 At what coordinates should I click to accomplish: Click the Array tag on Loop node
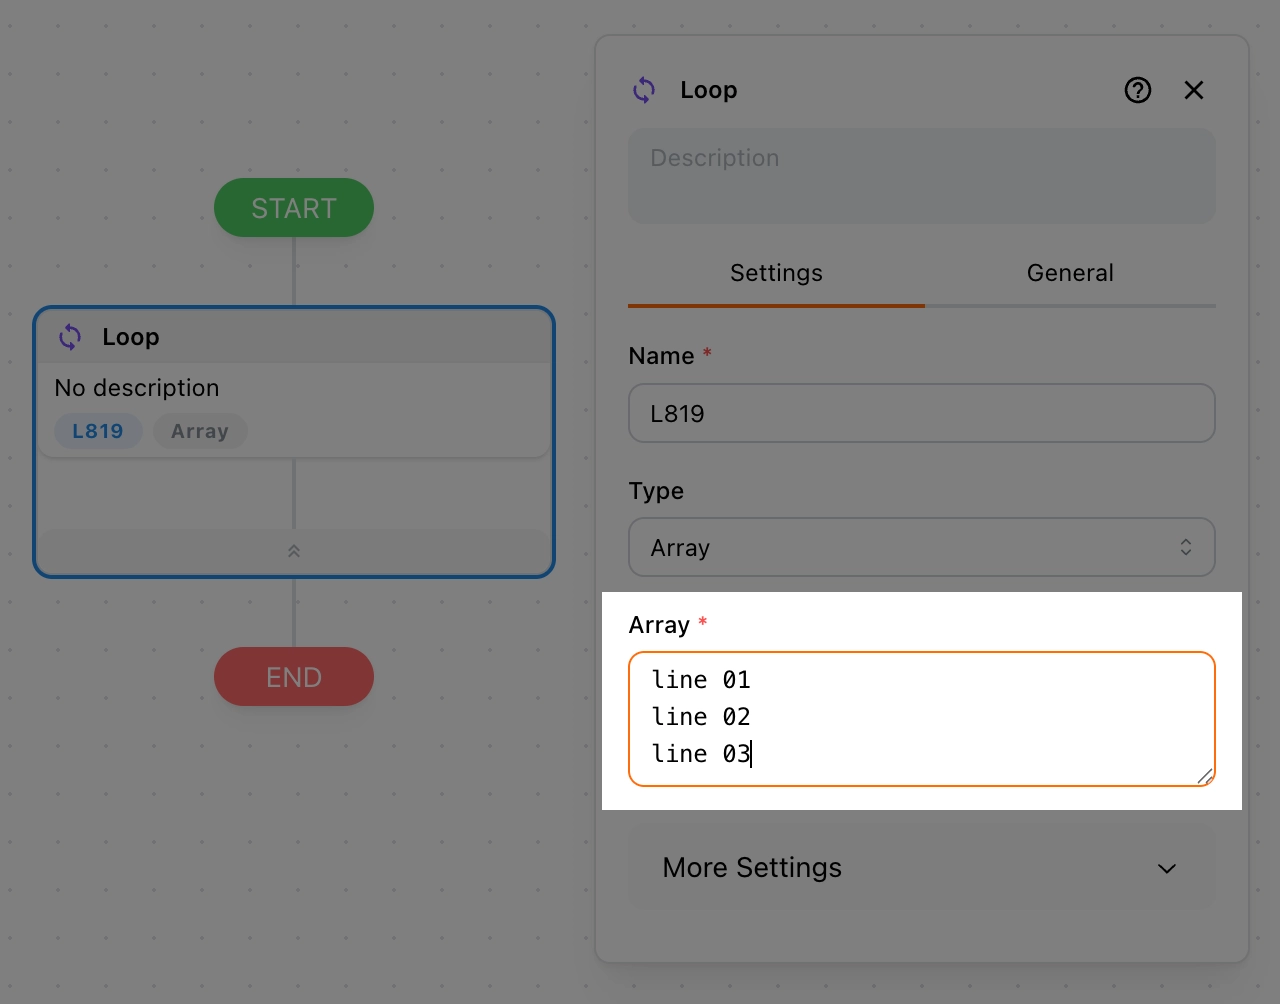pos(200,431)
